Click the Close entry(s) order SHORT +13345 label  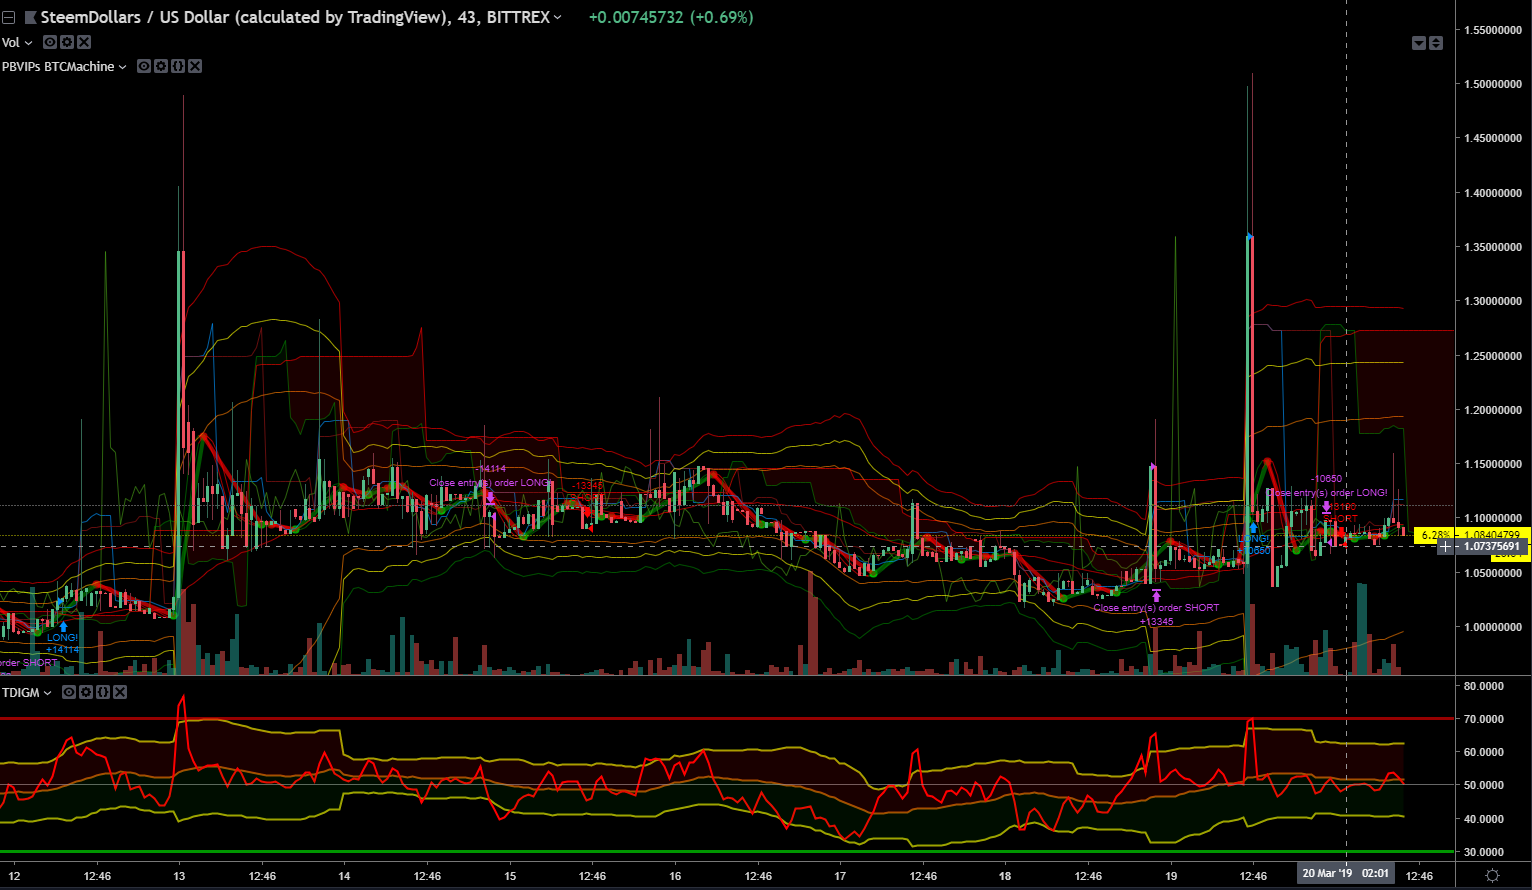[1157, 614]
